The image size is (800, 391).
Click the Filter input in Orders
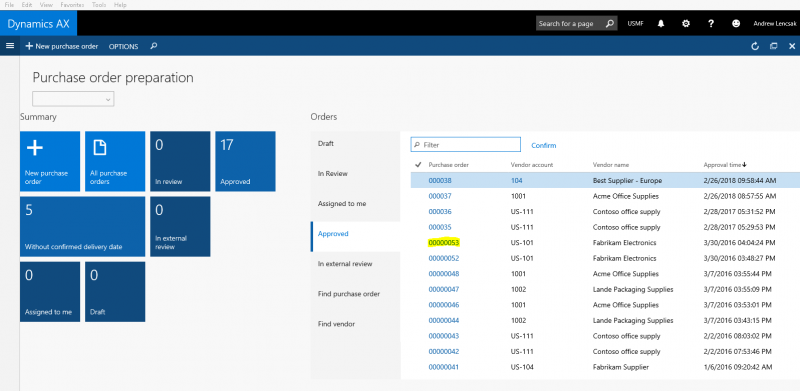point(466,145)
